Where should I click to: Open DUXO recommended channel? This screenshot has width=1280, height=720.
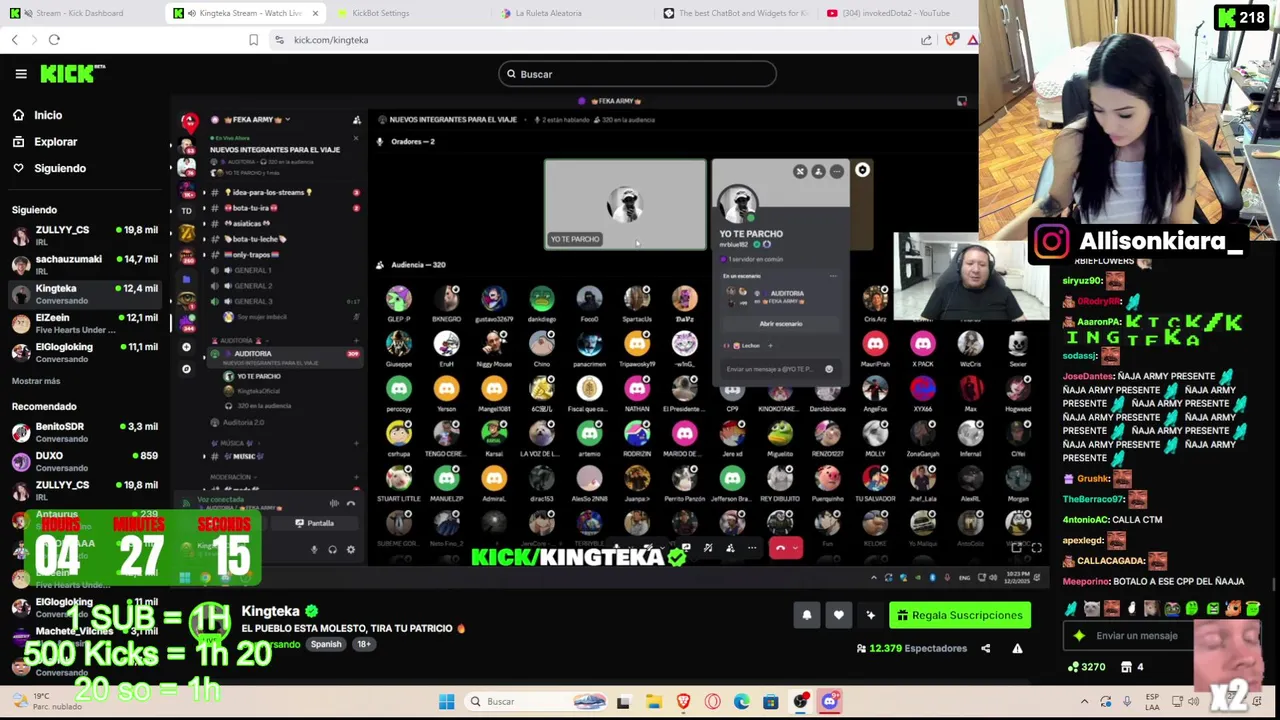[x=85, y=461]
